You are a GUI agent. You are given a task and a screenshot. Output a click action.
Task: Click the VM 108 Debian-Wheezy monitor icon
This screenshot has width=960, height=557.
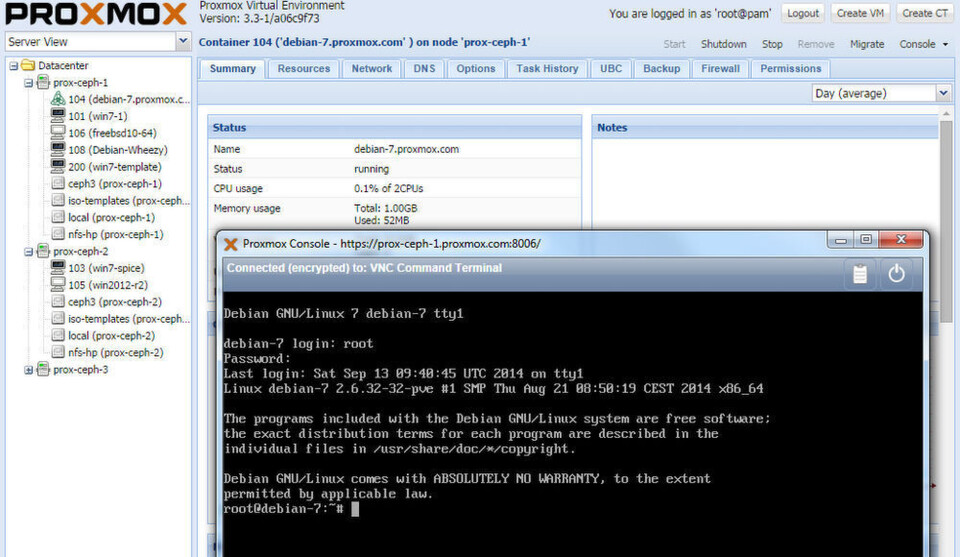tap(58, 149)
